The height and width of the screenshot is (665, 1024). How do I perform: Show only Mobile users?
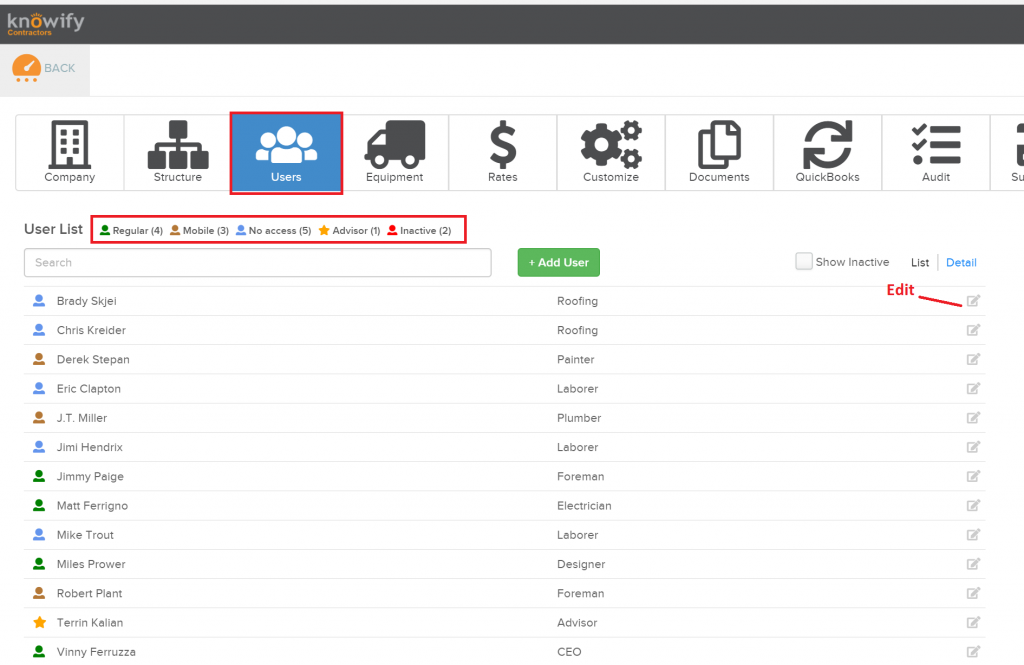pos(199,229)
